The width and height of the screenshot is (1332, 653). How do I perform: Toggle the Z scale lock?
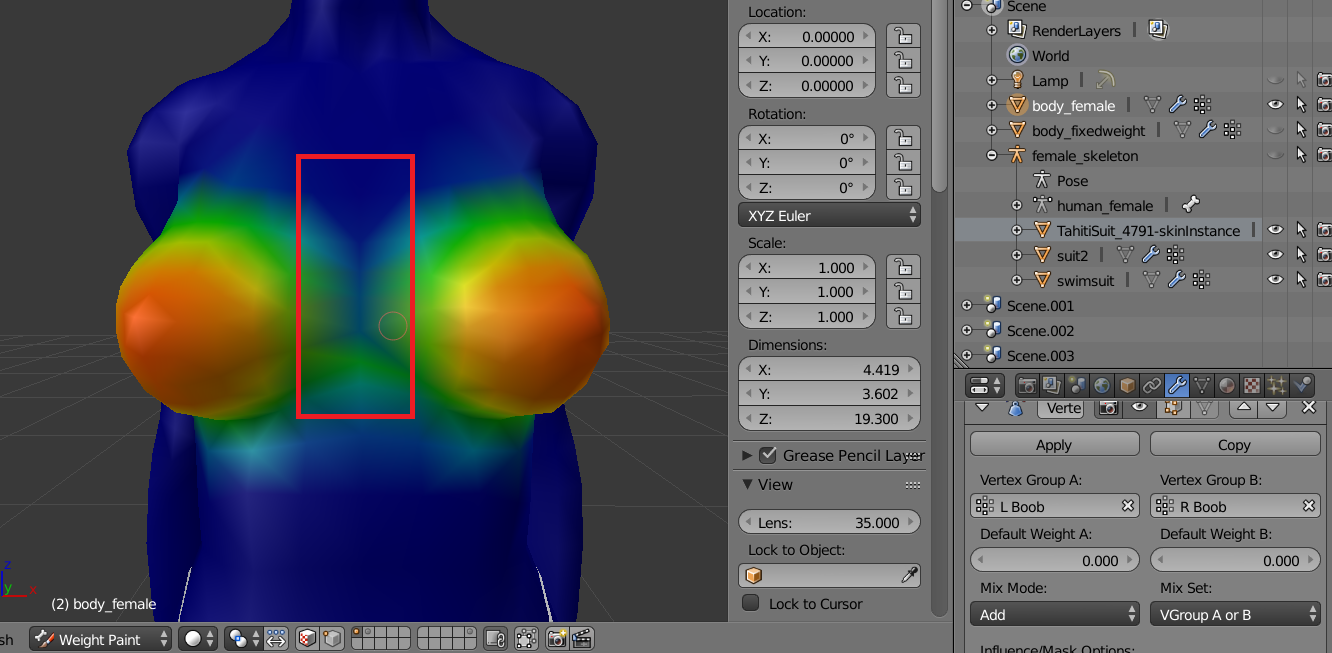[x=904, y=316]
